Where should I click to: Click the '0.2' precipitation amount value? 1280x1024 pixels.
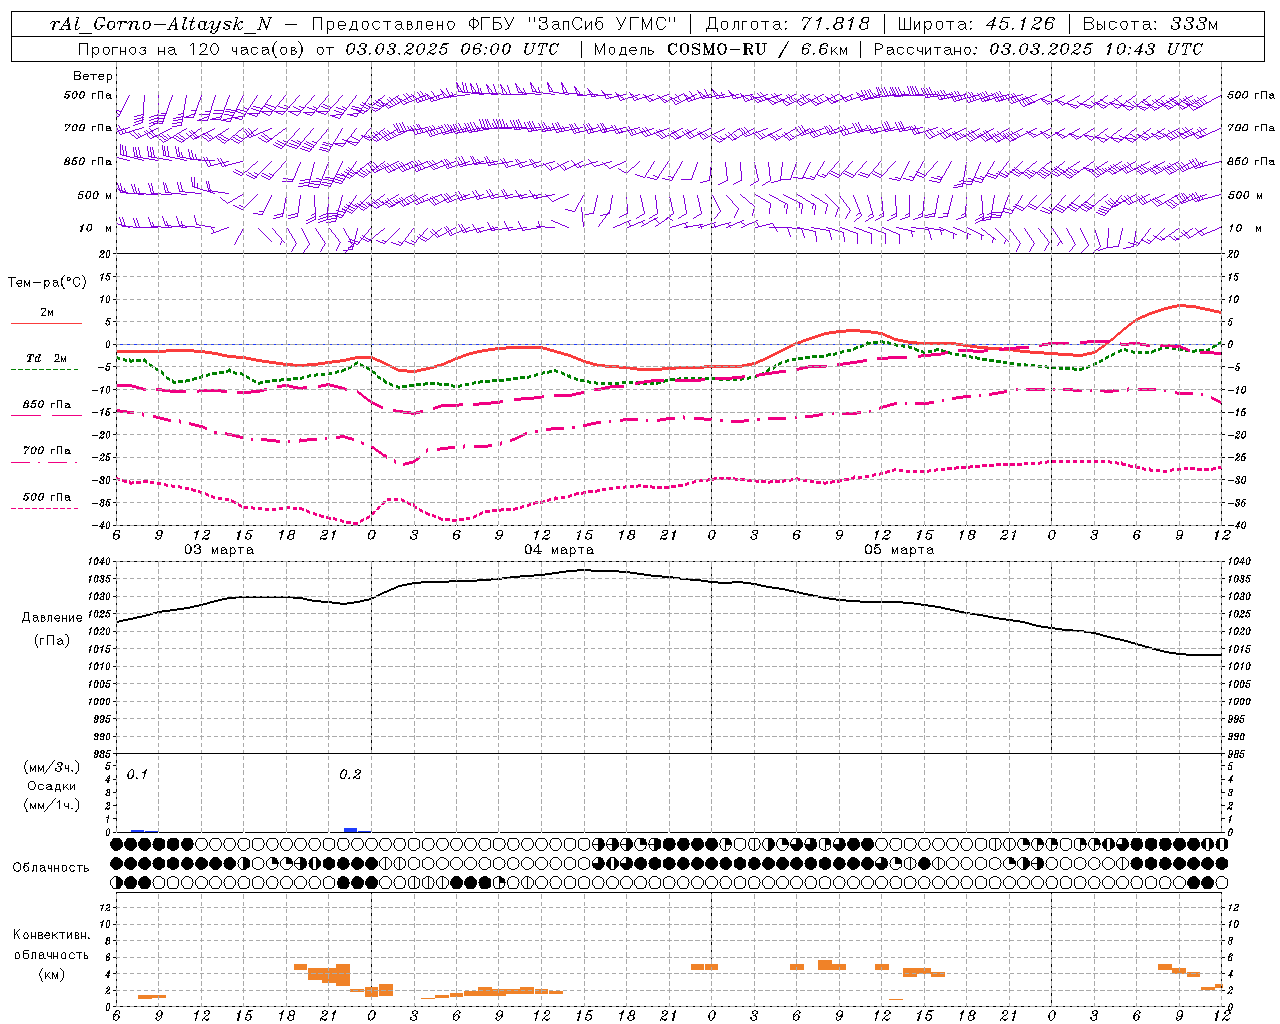tap(350, 775)
